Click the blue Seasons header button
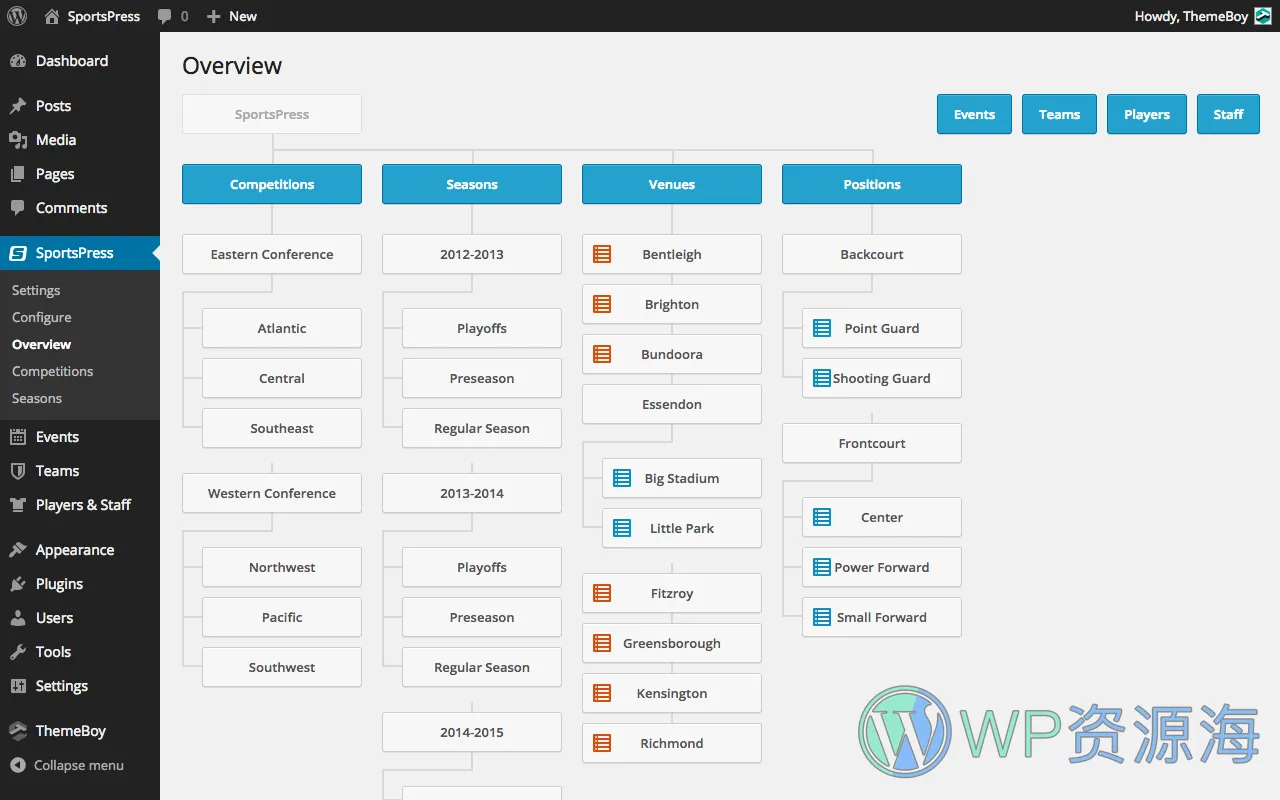Screen dimensions: 1280x800 pyautogui.click(x=472, y=184)
